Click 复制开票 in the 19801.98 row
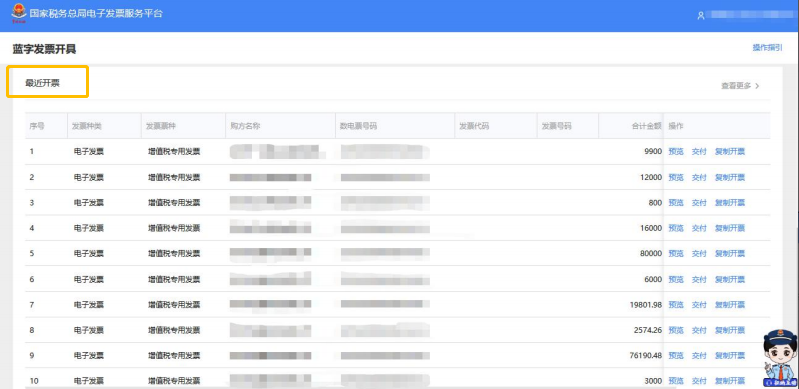Image resolution: width=799 pixels, height=389 pixels. 730,305
